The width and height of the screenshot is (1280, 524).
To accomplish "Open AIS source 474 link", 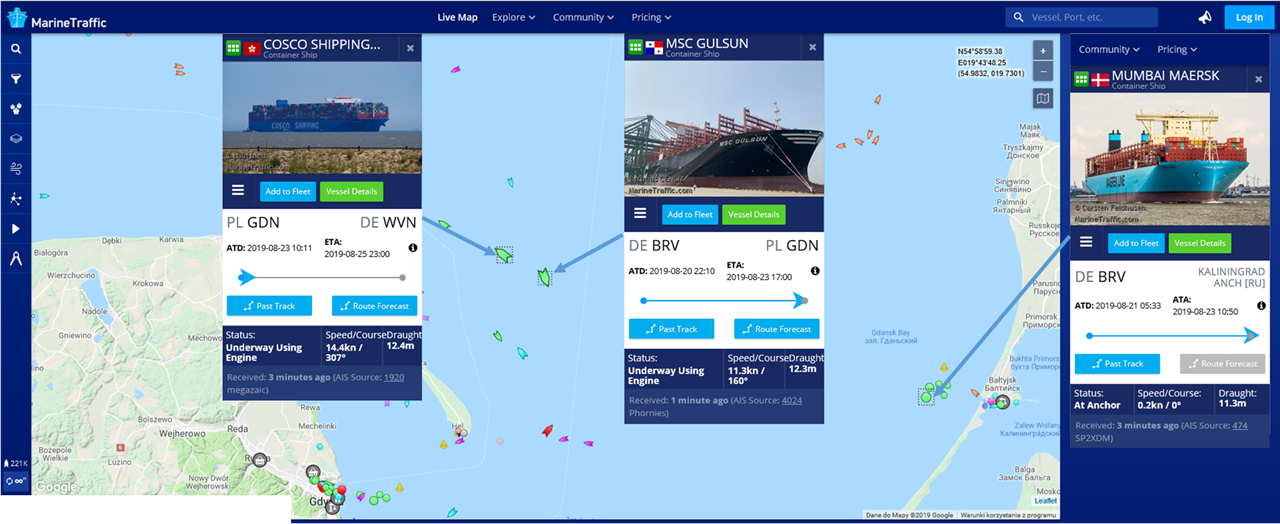I will click(1240, 426).
